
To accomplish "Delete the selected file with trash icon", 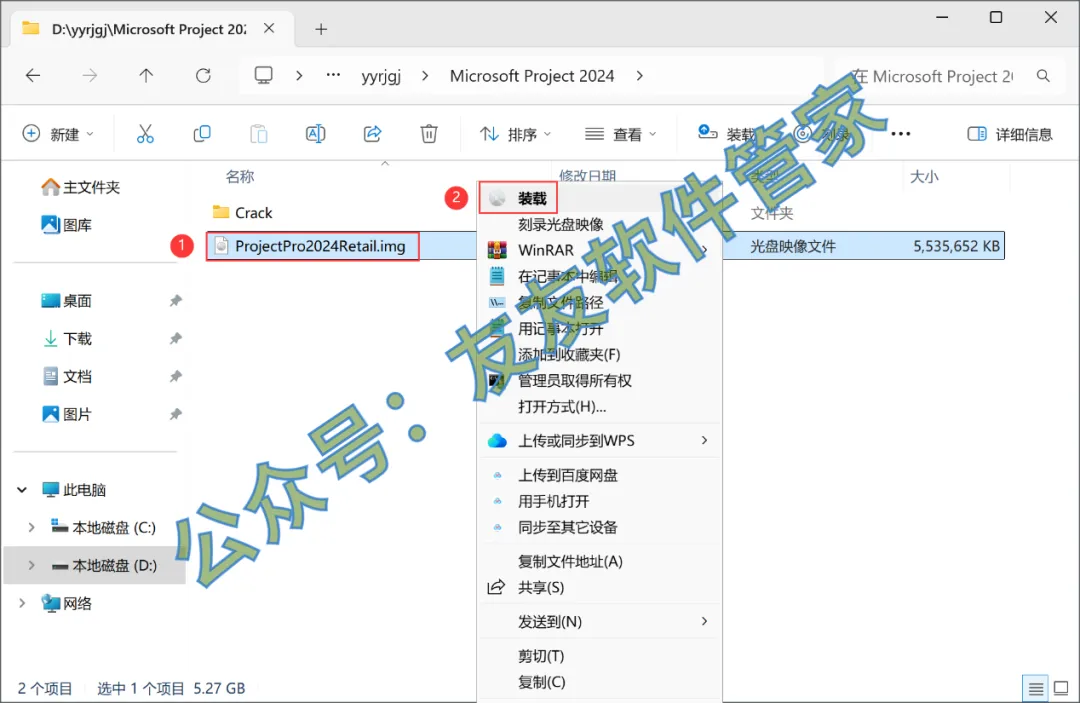I will pyautogui.click(x=429, y=134).
